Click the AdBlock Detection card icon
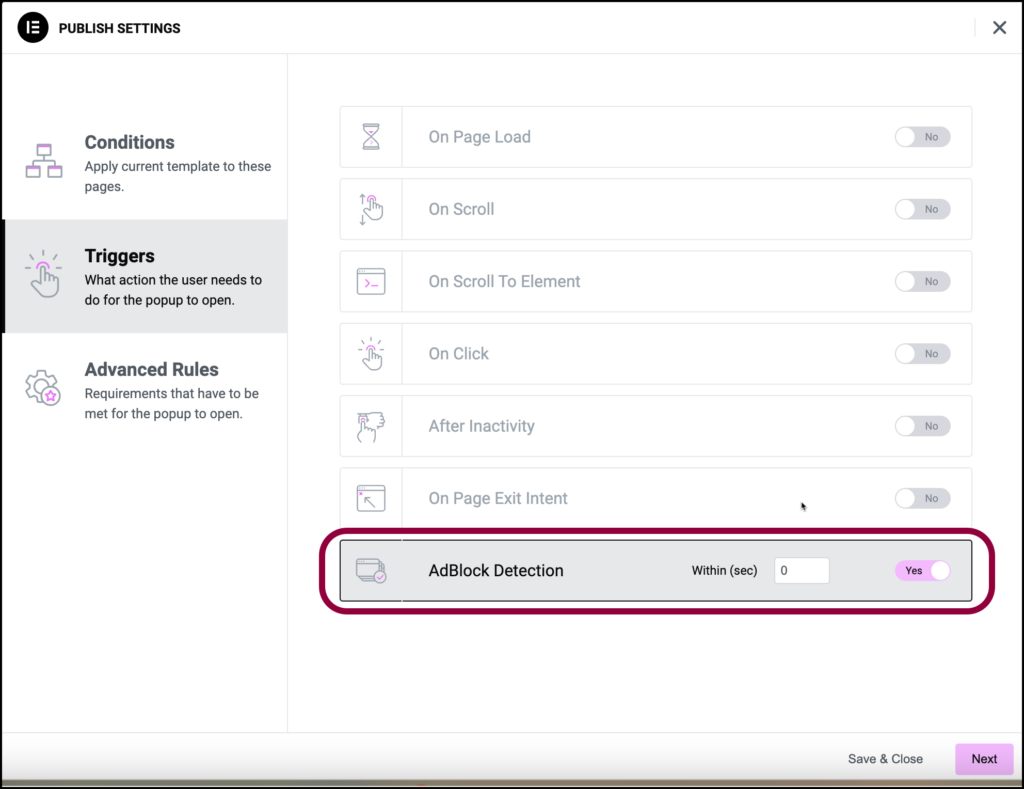 371,570
